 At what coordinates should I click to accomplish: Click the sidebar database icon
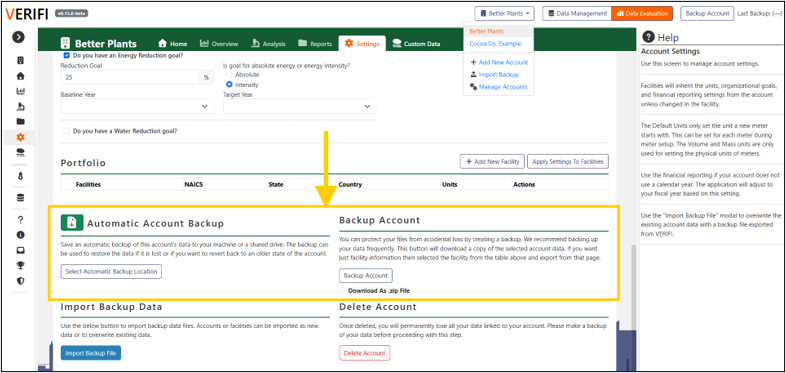pyautogui.click(x=21, y=198)
